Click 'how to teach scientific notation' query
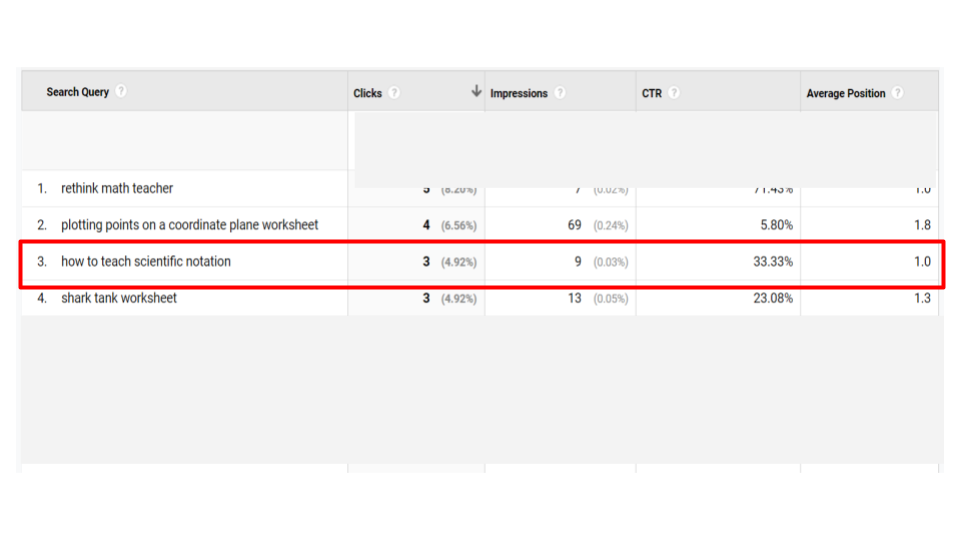 point(146,262)
